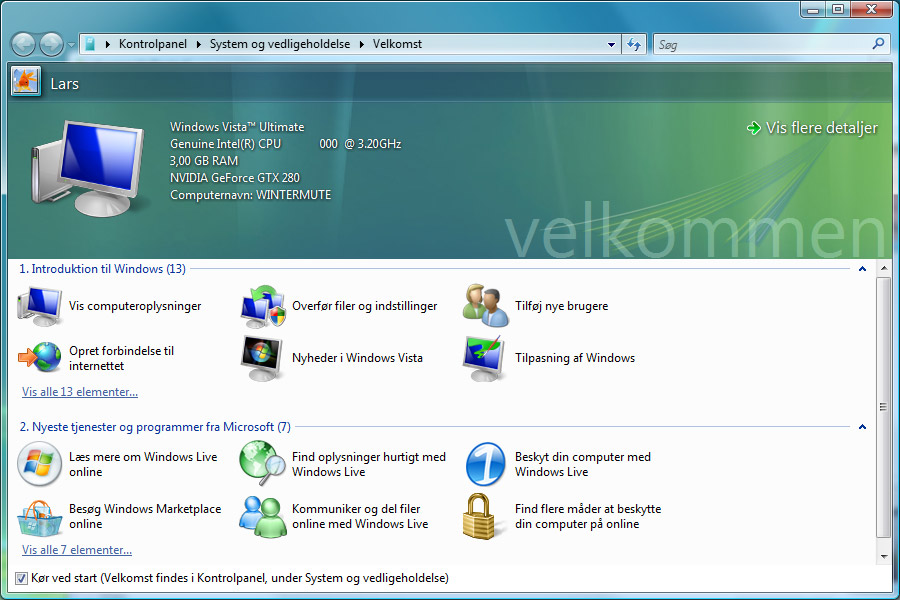The width and height of the screenshot is (900, 600).
Task: Open the Windows Live OneCare blue icon
Action: tap(486, 464)
